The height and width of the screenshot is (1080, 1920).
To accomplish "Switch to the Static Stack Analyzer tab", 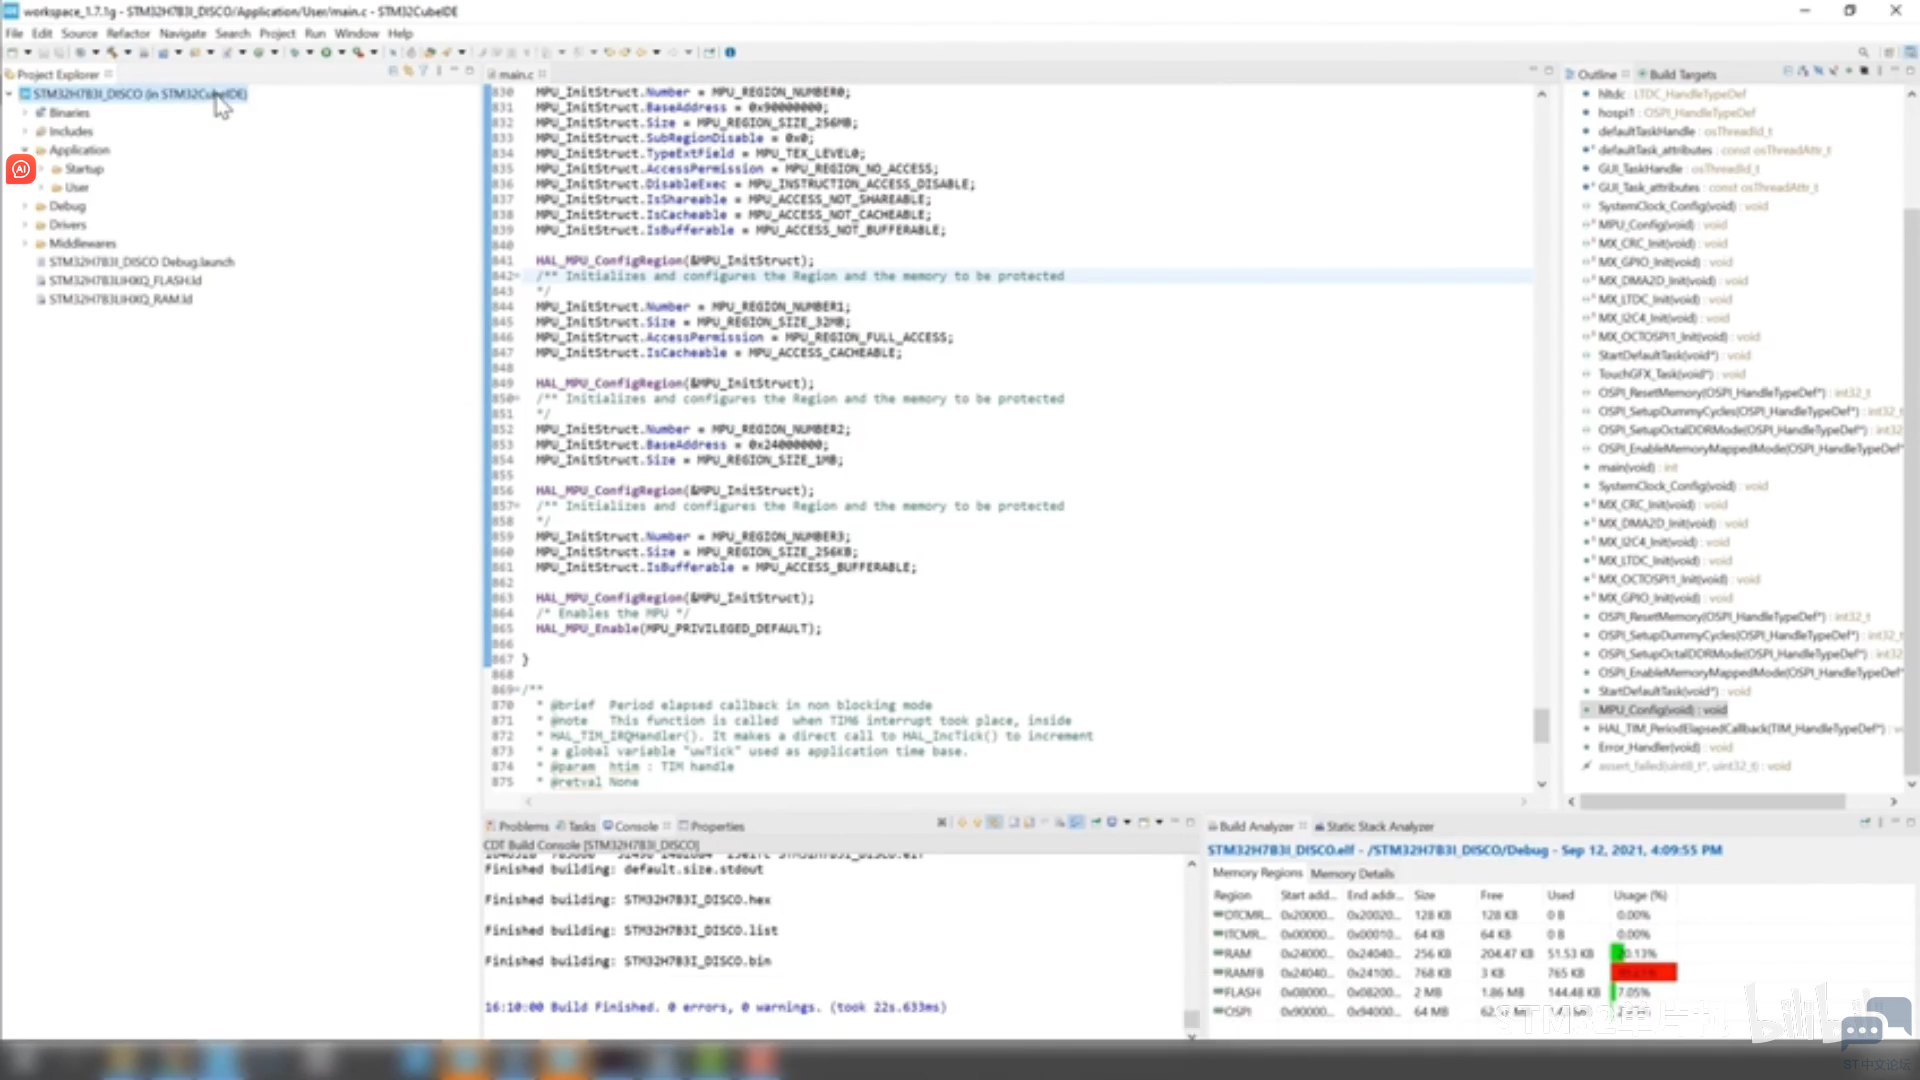I will (1373, 826).
